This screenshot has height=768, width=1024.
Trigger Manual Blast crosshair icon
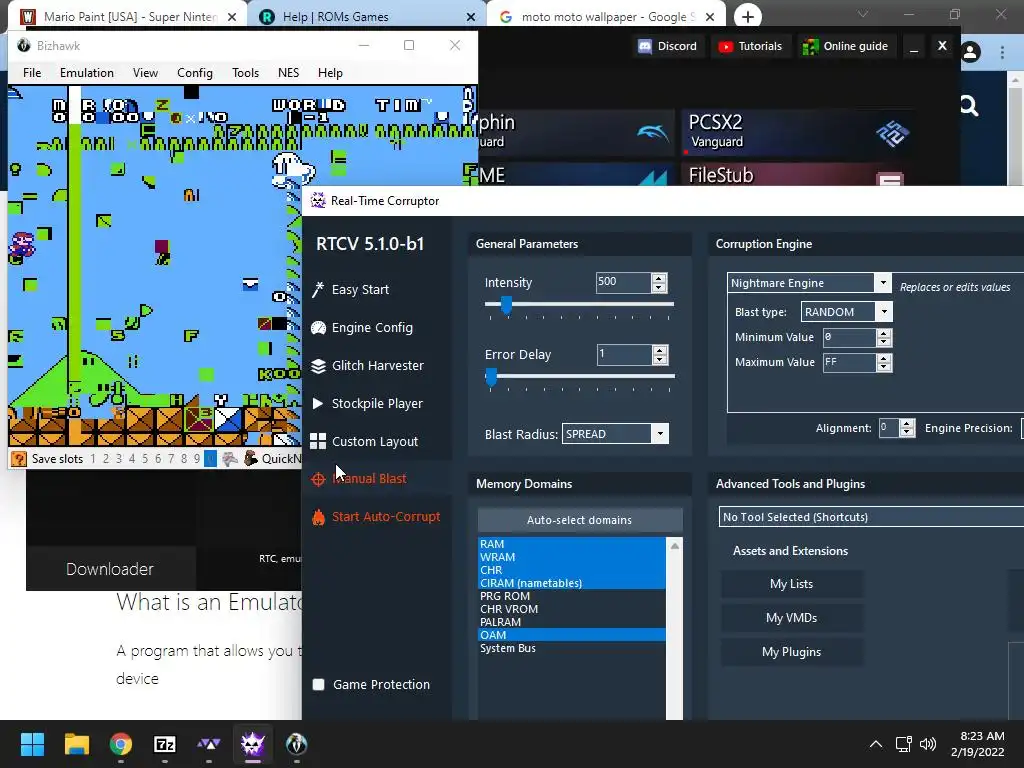click(x=318, y=479)
